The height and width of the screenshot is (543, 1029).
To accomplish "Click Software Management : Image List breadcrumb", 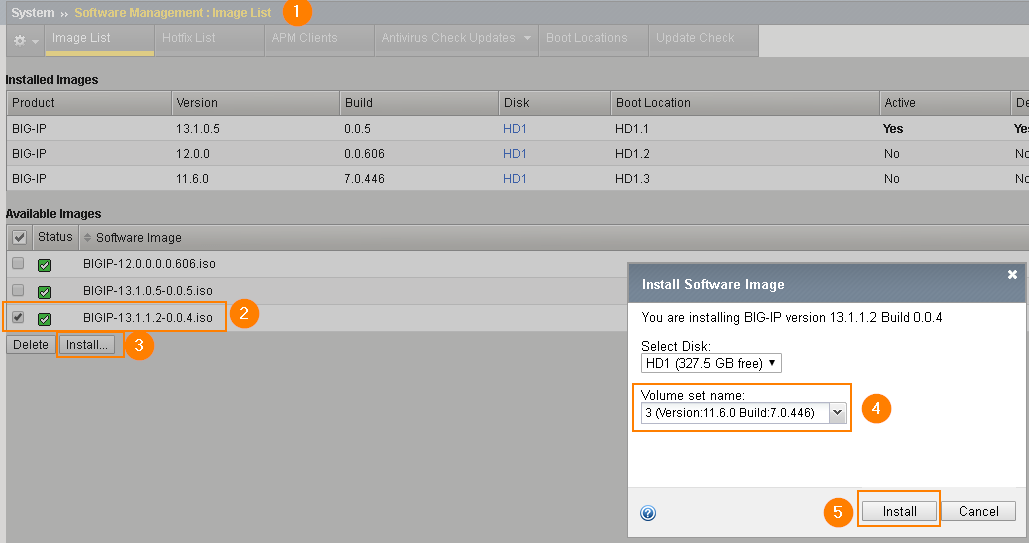I will (173, 13).
